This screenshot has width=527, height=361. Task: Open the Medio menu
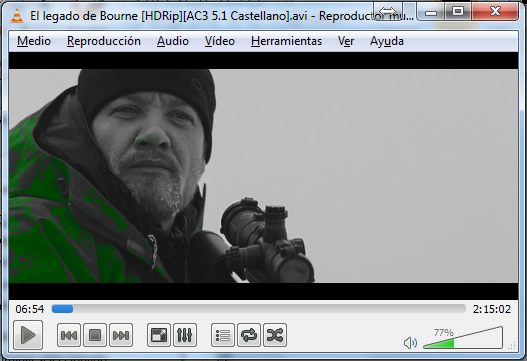click(34, 41)
